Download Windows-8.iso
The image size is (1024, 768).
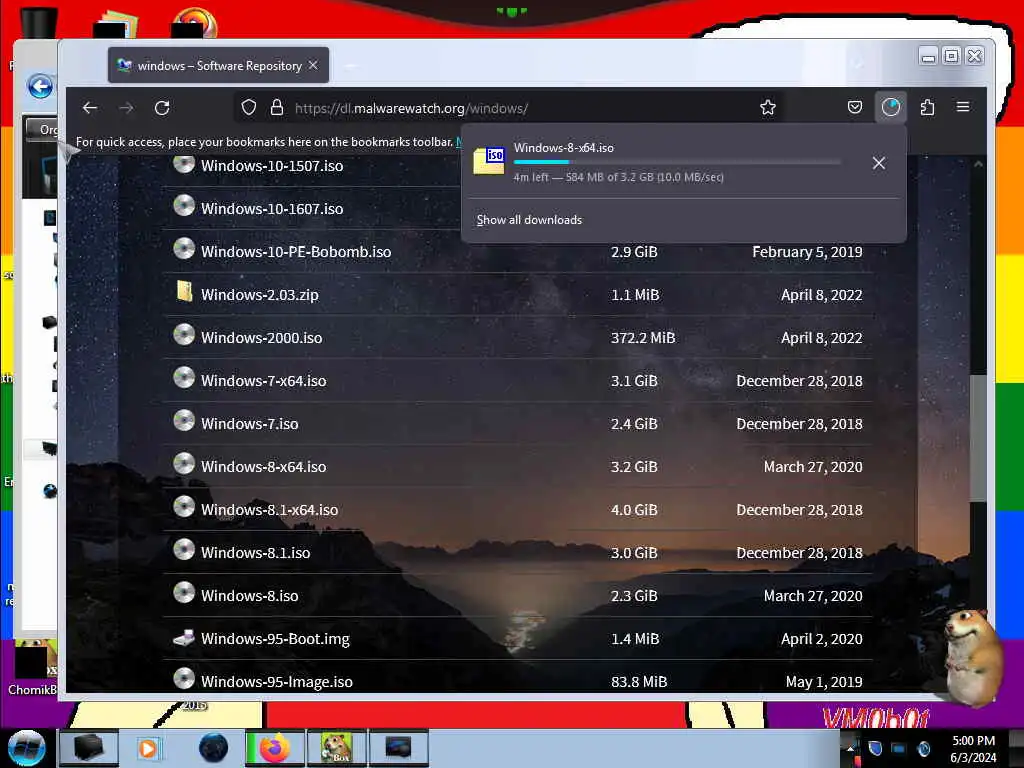click(249, 596)
